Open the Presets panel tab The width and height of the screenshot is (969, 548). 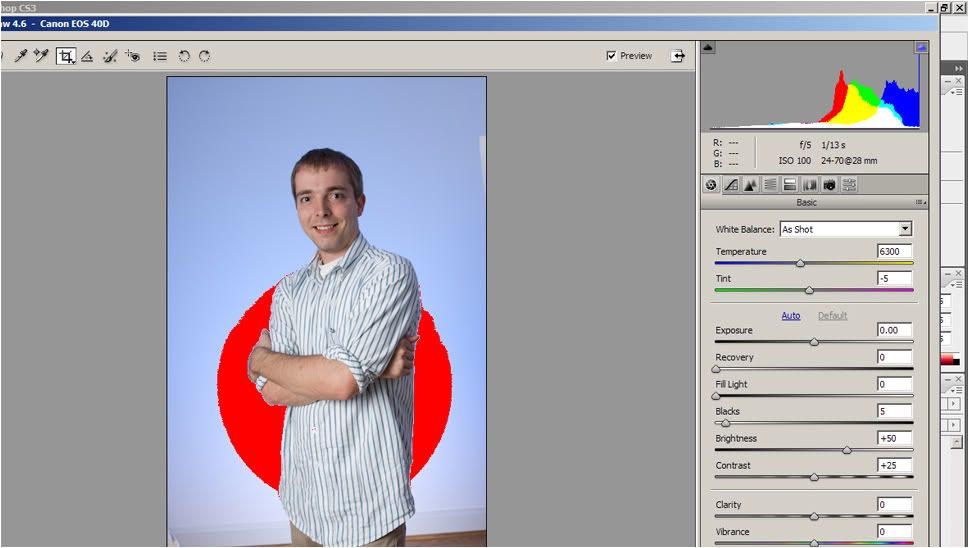[x=849, y=185]
